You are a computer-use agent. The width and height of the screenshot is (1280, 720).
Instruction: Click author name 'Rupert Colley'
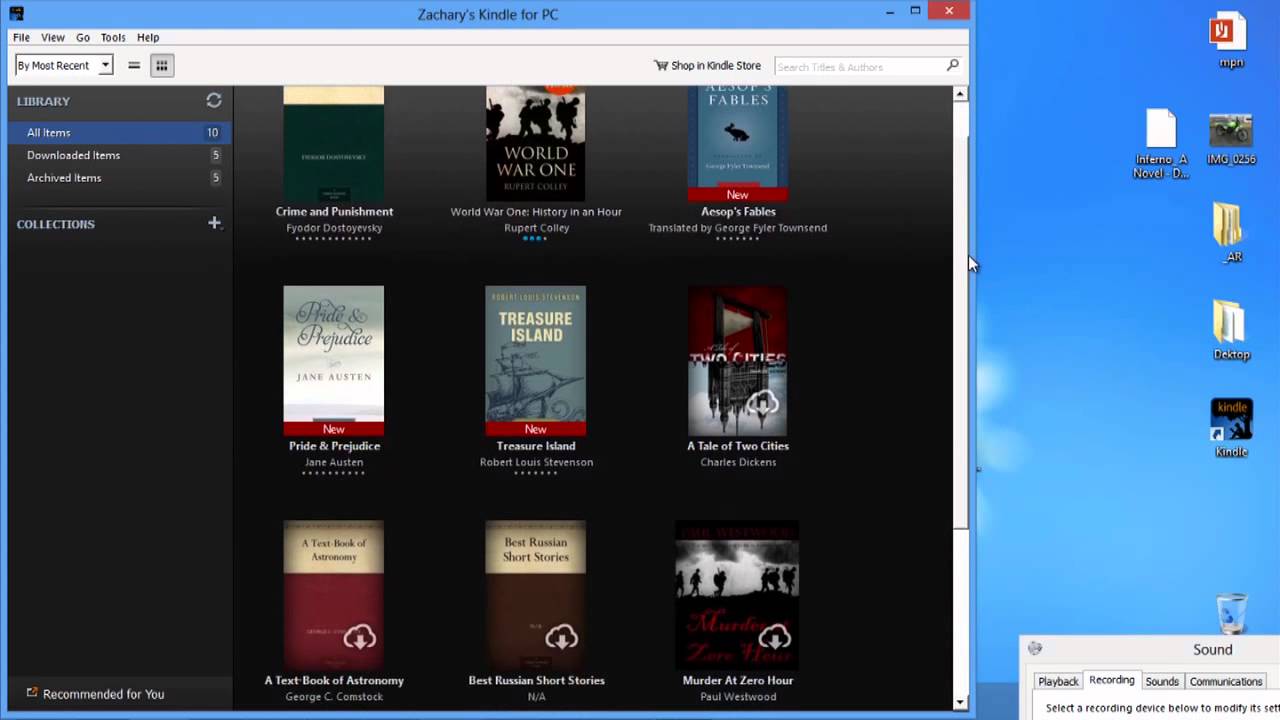point(536,228)
